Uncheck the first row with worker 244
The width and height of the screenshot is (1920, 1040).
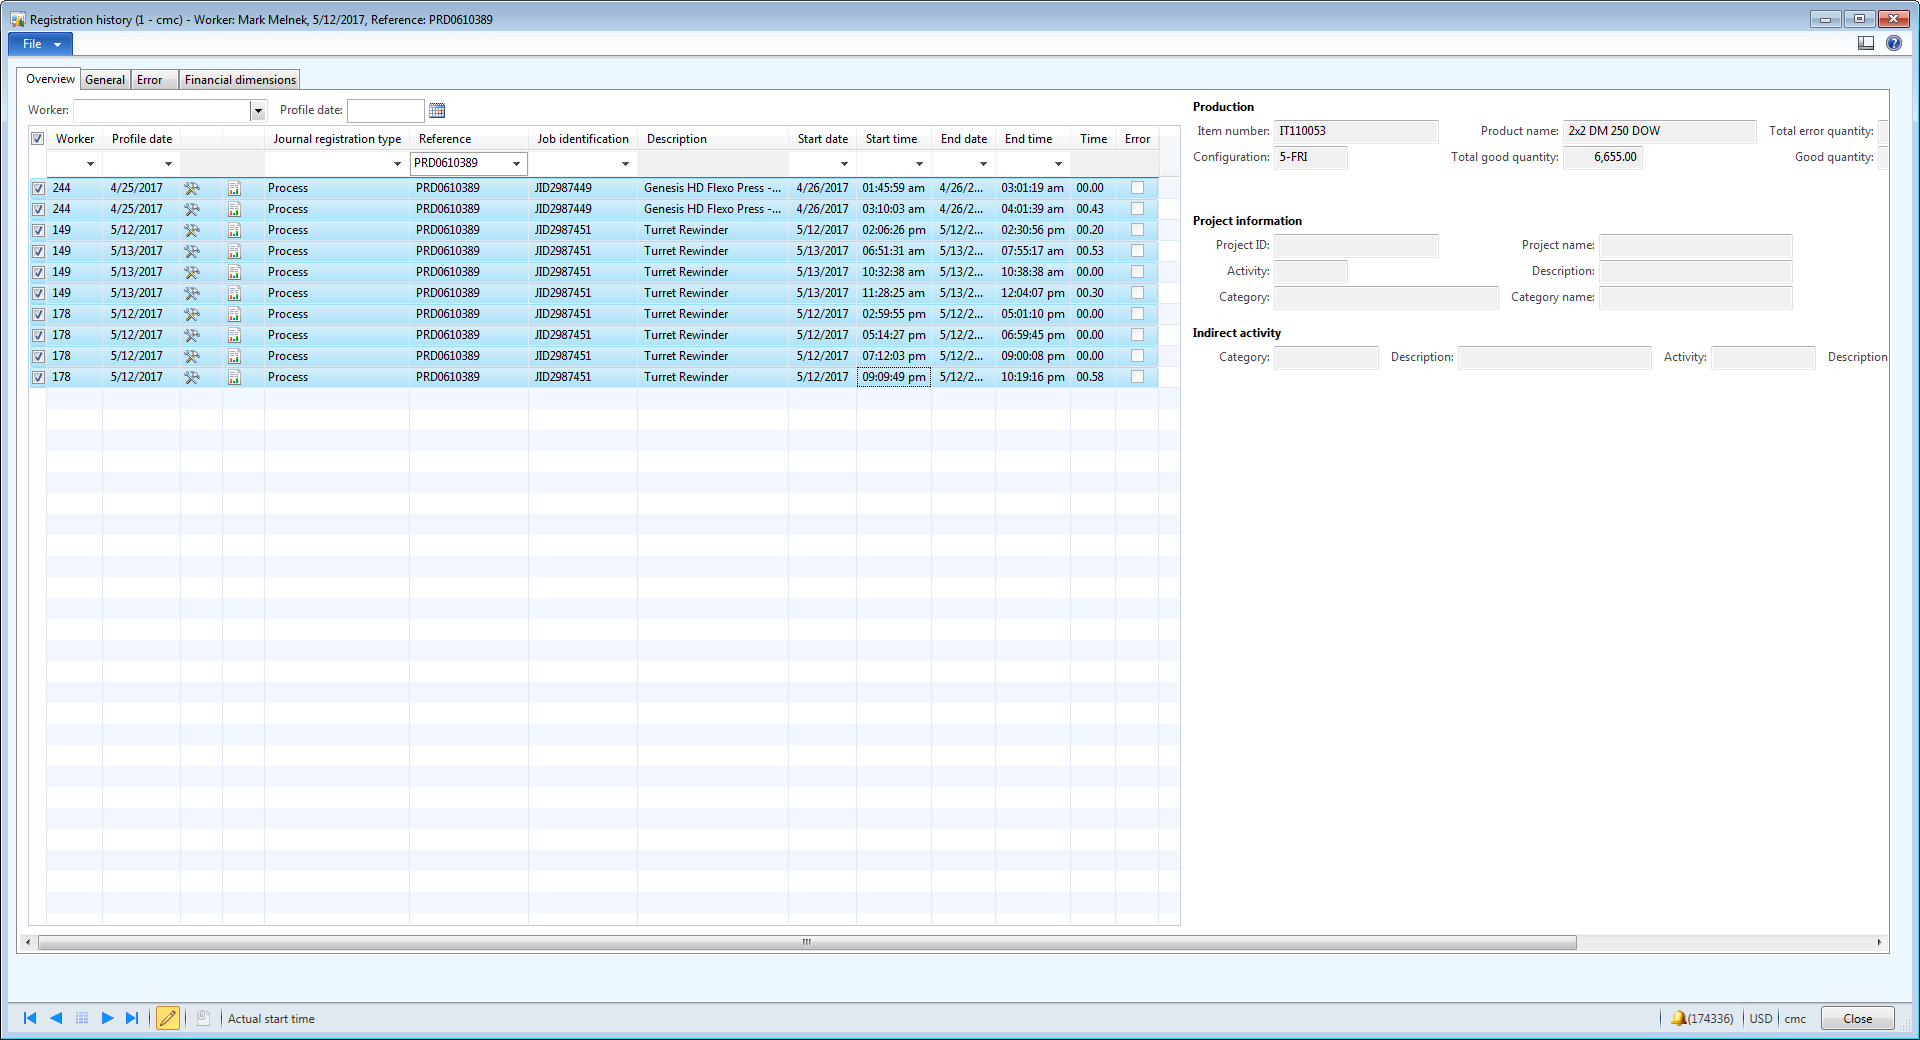pos(38,188)
